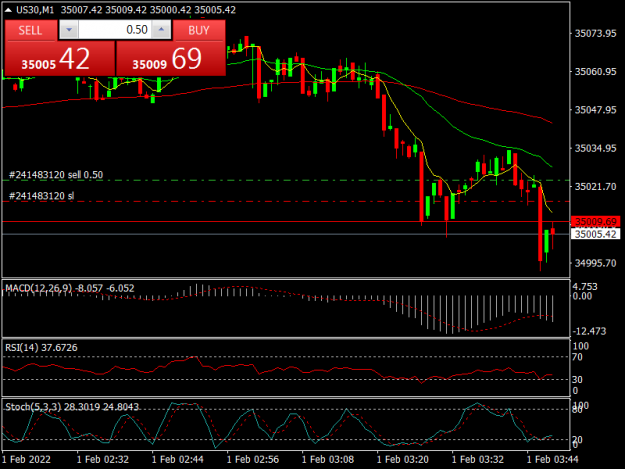Screen dimensions: 625x469
Task: Click the RSI(14) 37.6726 label
Action: [41, 347]
